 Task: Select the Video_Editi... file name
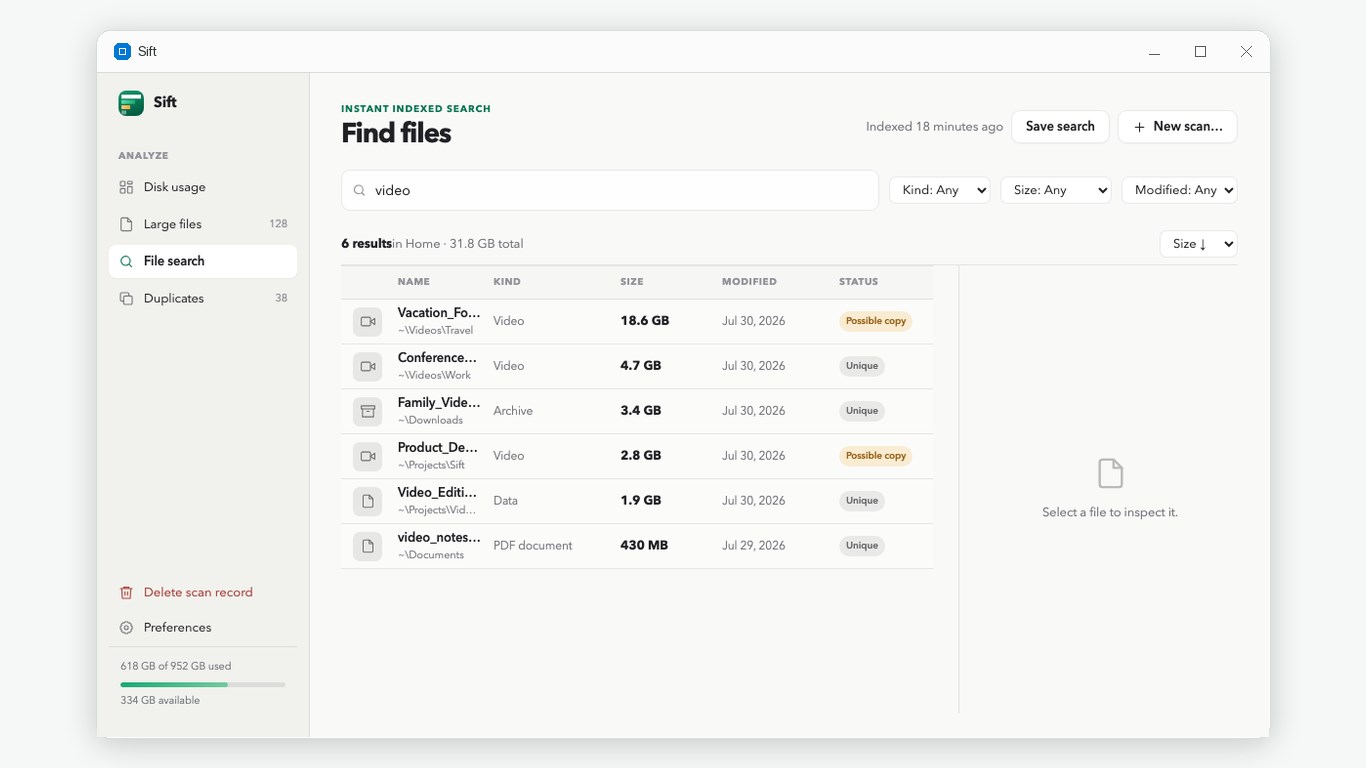click(x=437, y=493)
